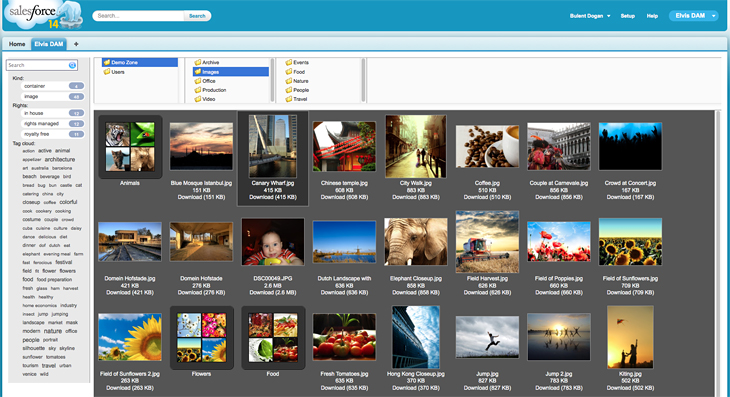Select the Field of Poppies thumbnail
730x397 pixels.
point(559,242)
